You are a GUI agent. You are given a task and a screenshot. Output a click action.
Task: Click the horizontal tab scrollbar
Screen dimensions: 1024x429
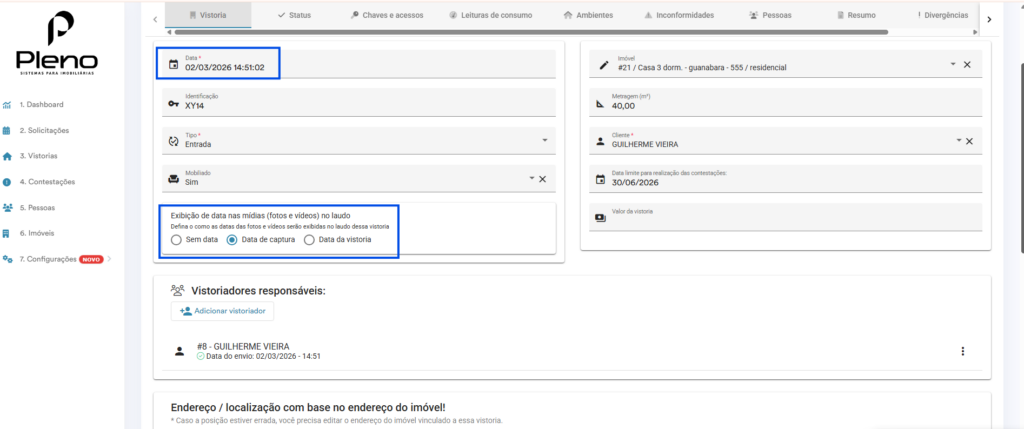[x=530, y=32]
